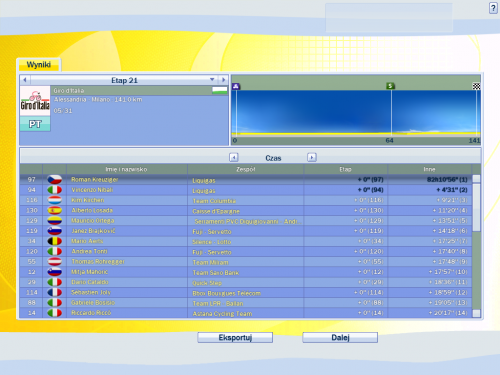Click the green sprint marker icon
Screen dimensions: 500x375
coord(390,86)
